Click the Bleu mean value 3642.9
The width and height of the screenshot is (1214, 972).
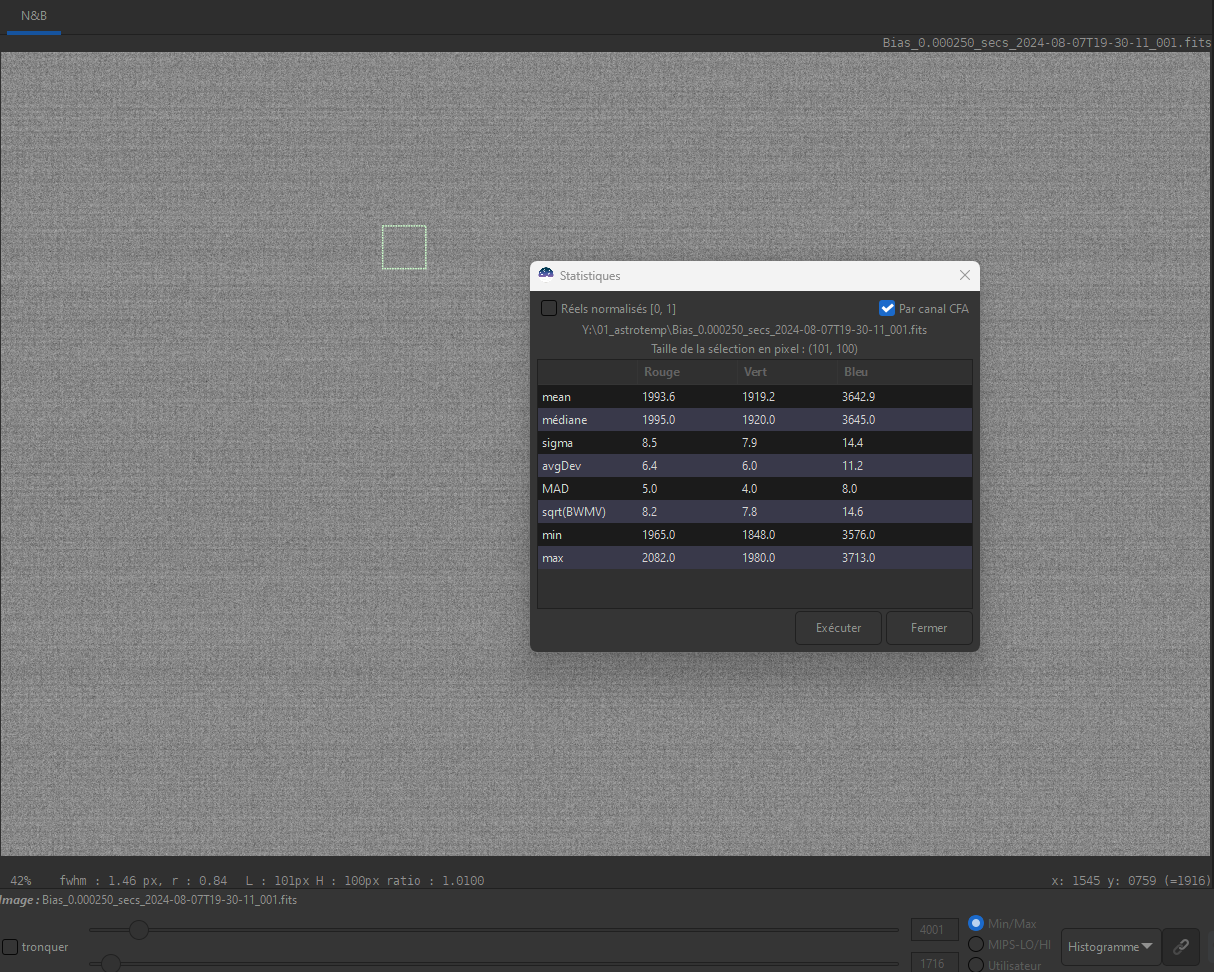point(858,397)
